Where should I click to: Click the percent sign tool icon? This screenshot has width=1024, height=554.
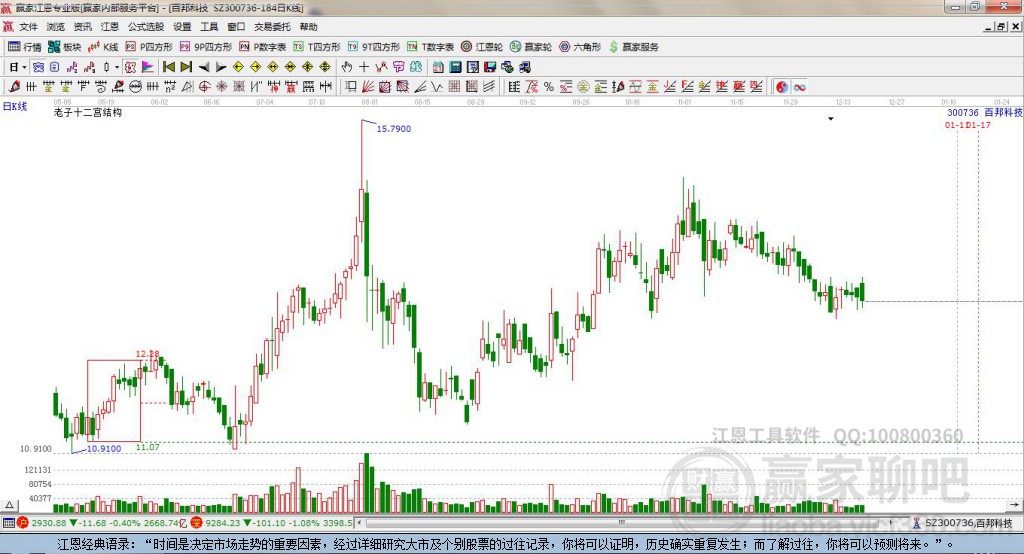point(549,87)
